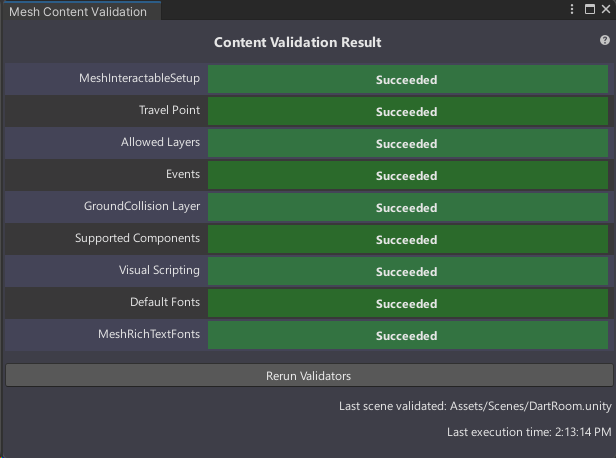Viewport: 616px width, 458px height.
Task: Select the Travel Point label
Action: (x=169, y=110)
